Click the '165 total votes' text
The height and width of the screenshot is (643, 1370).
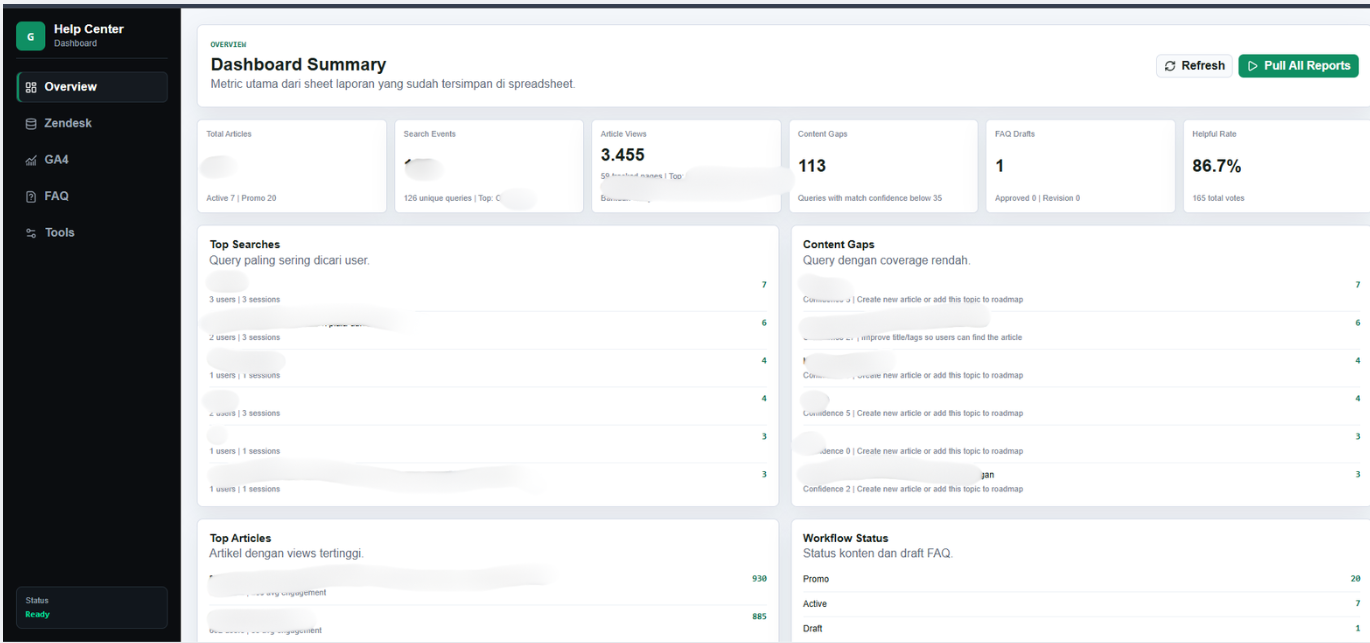1220,198
